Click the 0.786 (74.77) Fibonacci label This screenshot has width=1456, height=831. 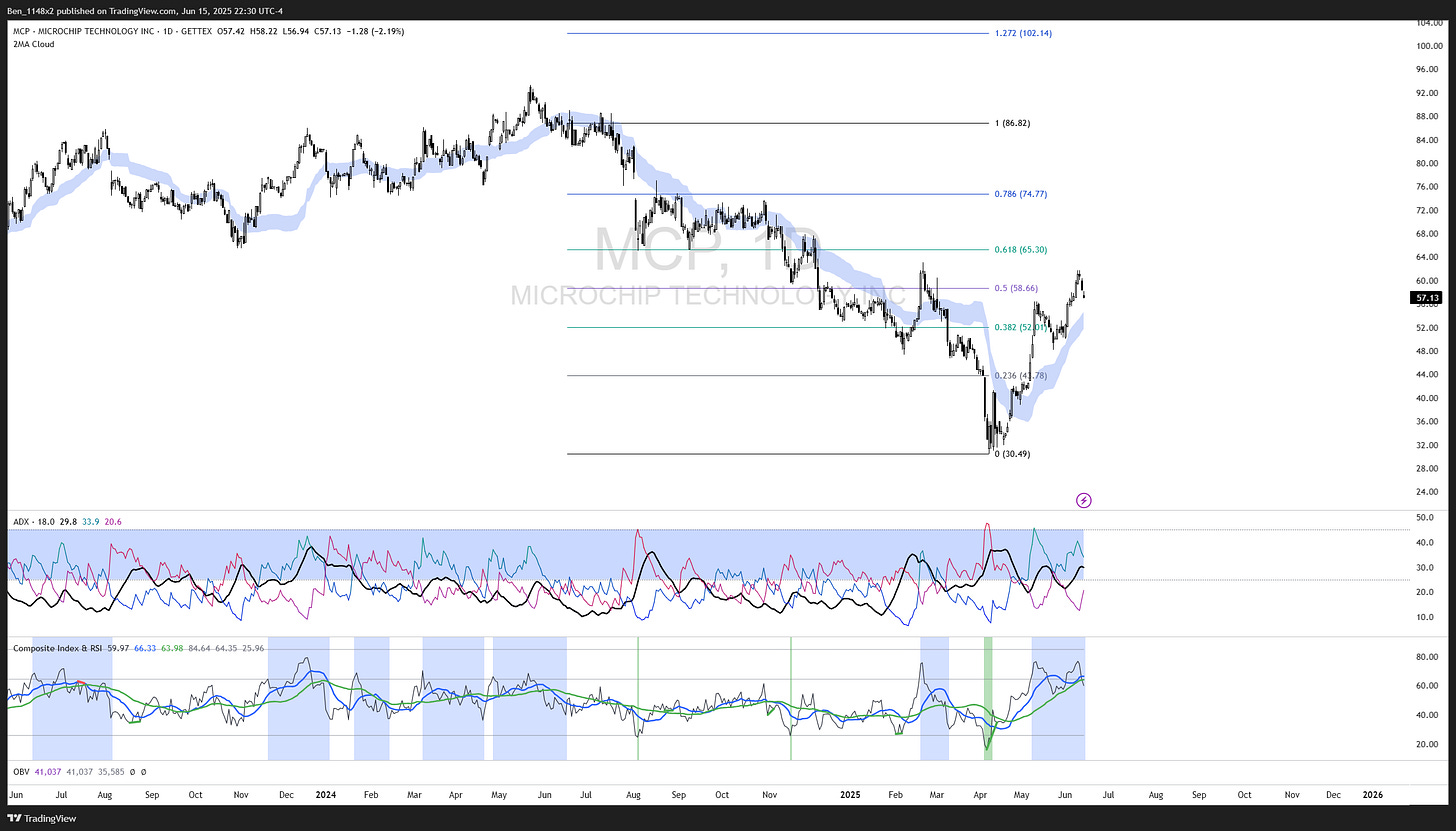1020,194
